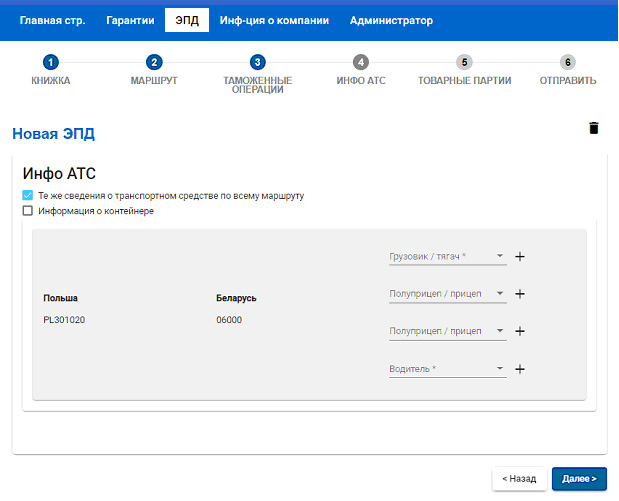Add a driver with plus icon

[x=520, y=369]
